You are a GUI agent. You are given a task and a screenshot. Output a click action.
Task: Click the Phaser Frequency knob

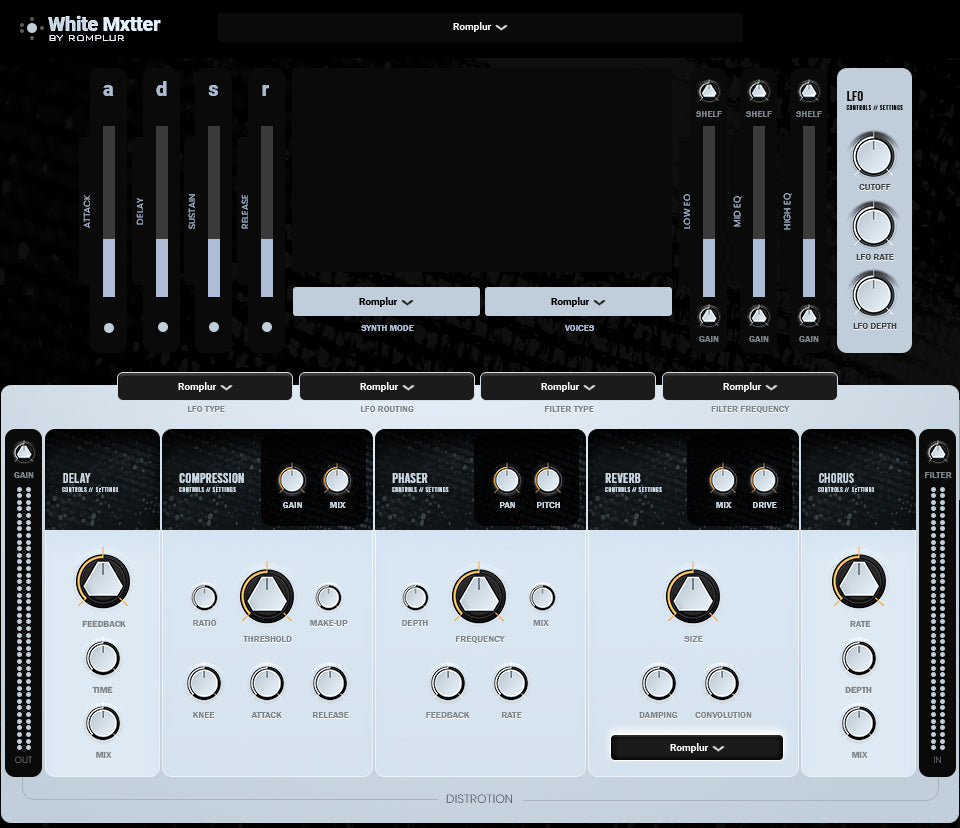pos(479,596)
